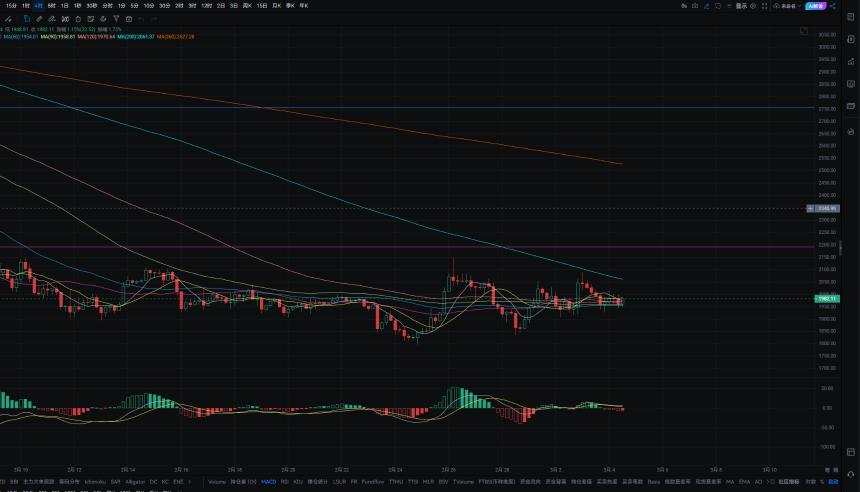860x492 pixels.
Task: Click the camera screenshot icon
Action: click(695, 6)
